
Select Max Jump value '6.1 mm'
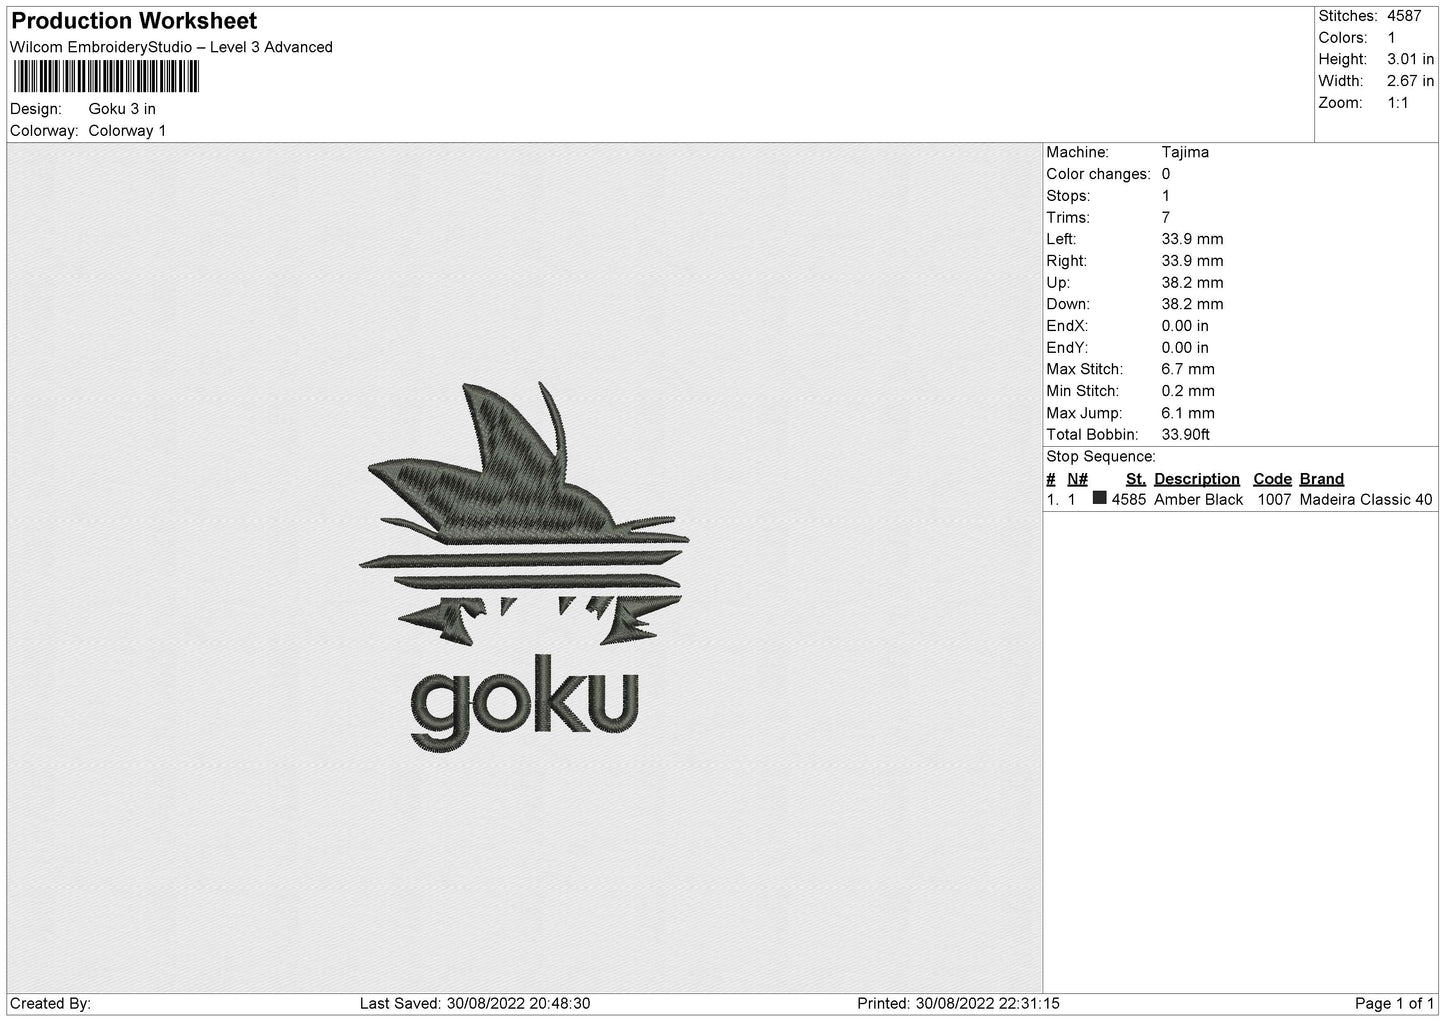coord(1188,413)
